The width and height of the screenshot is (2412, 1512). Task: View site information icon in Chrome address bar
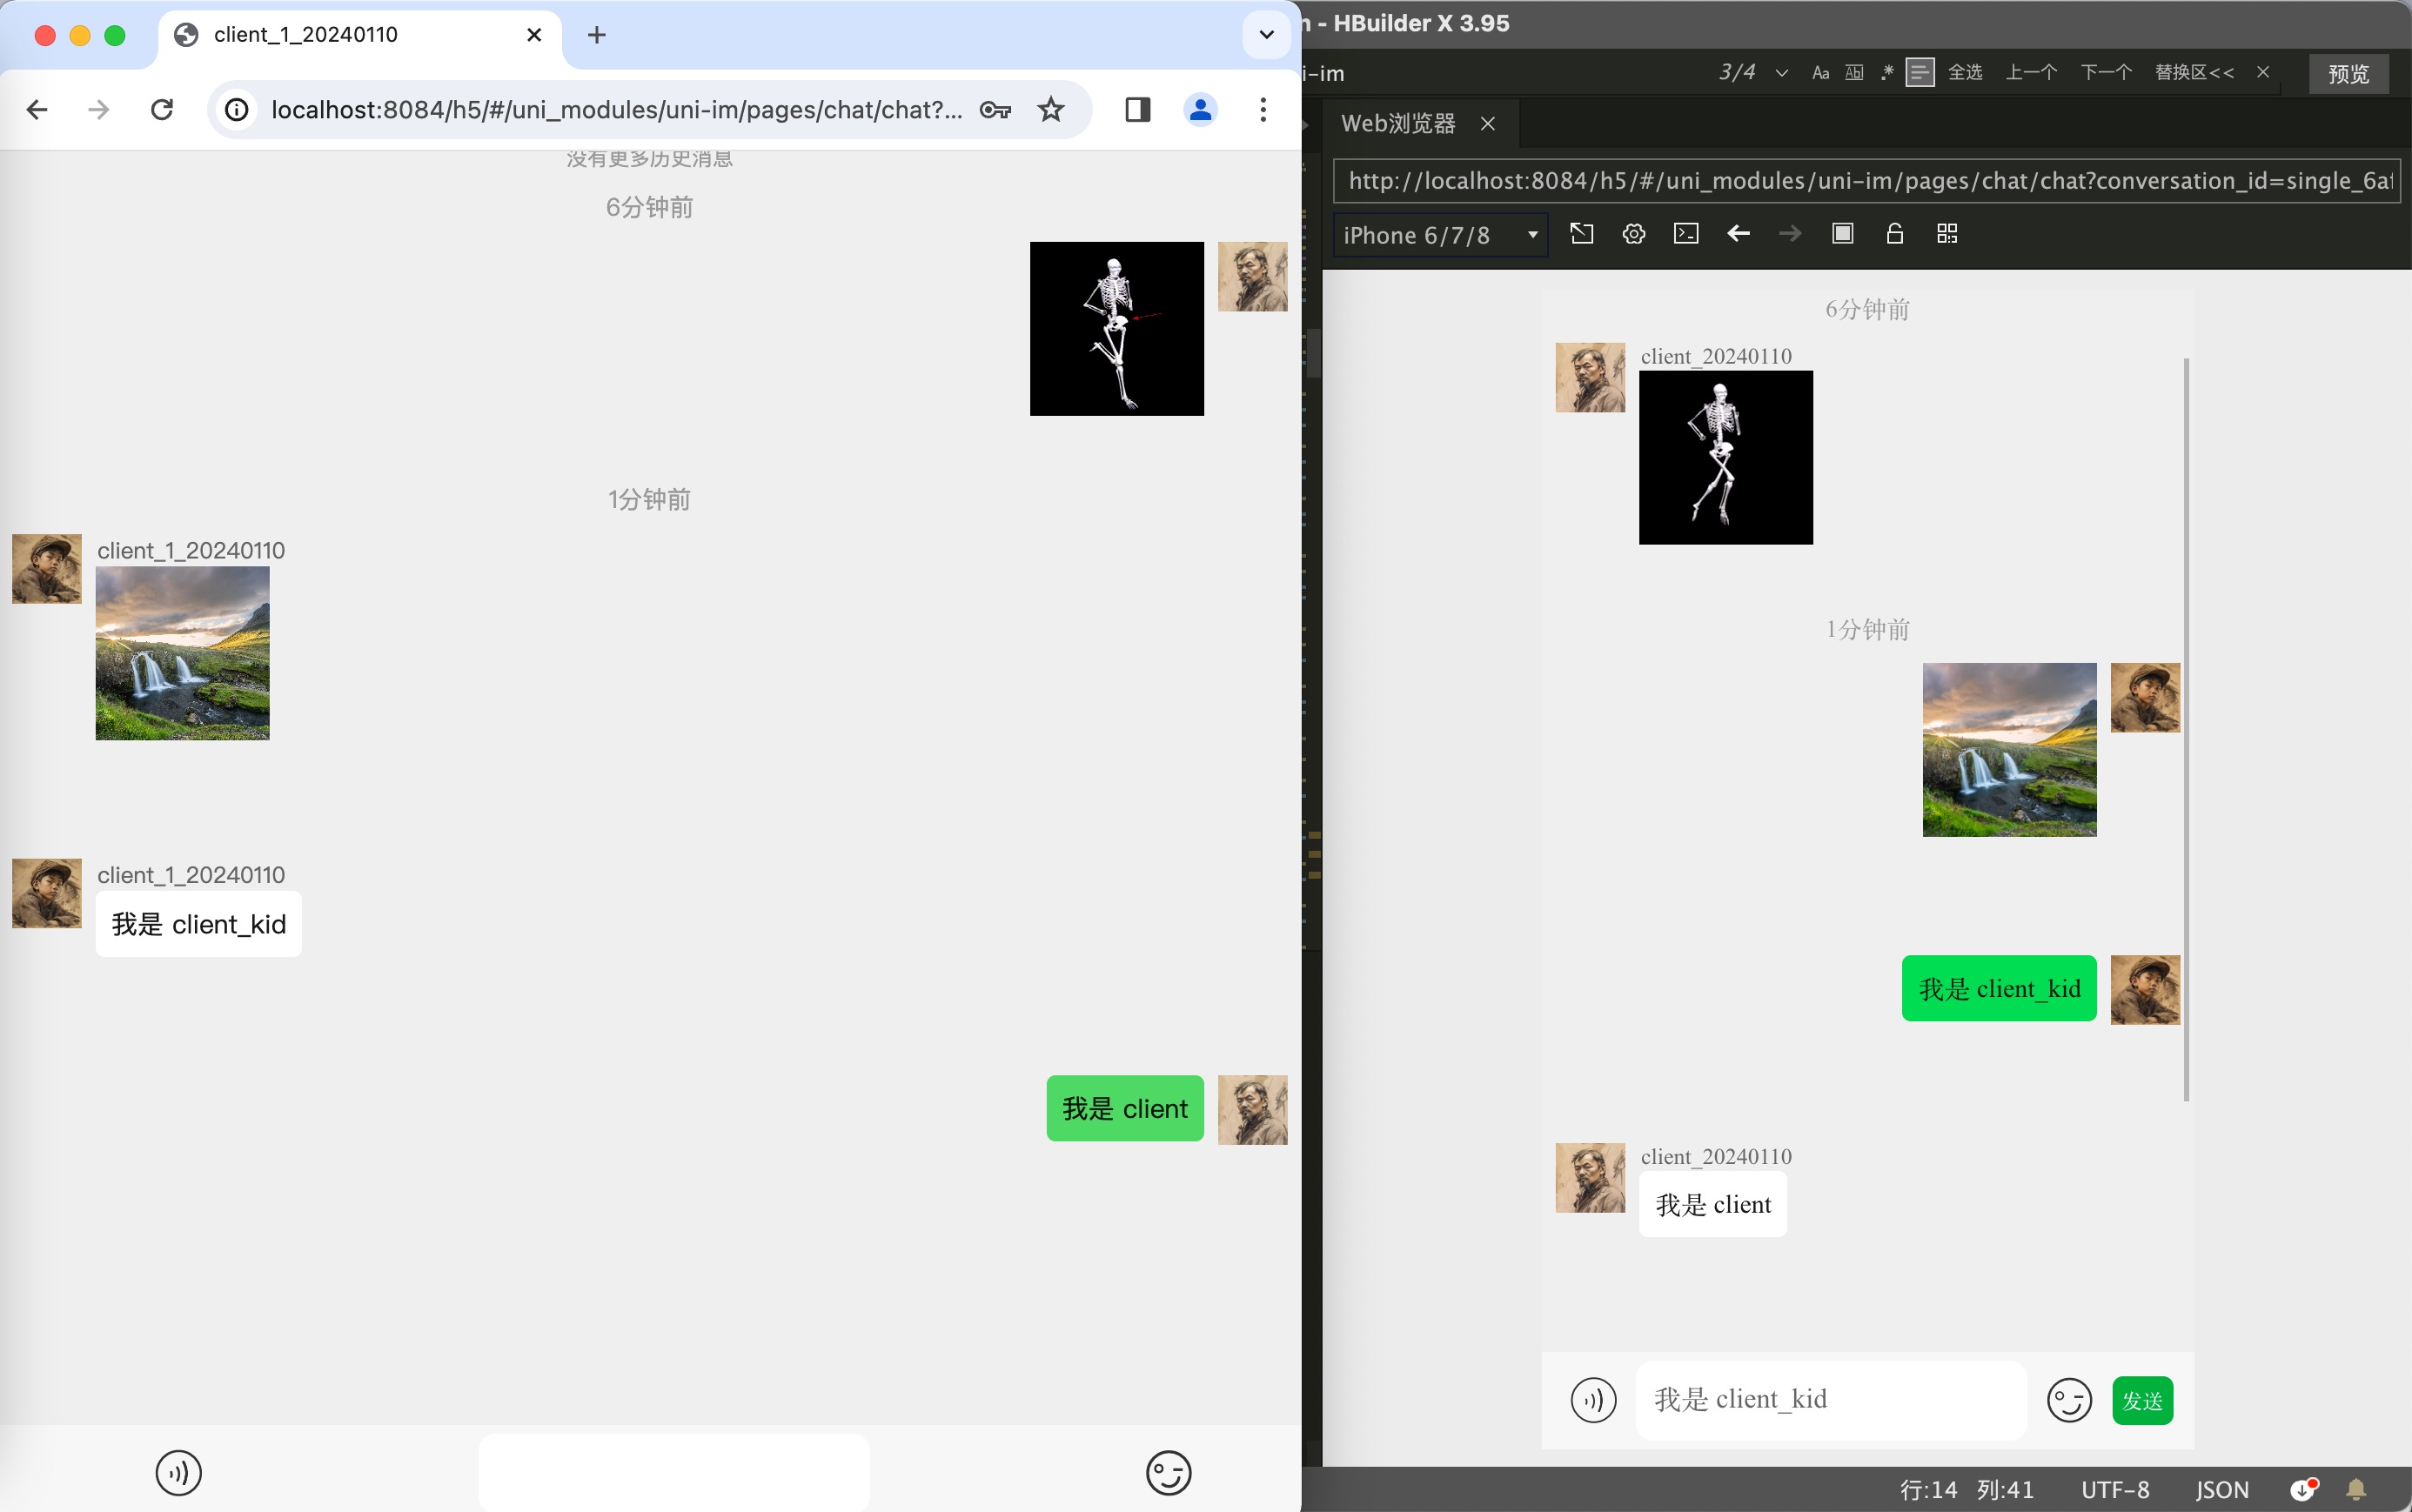coord(236,109)
